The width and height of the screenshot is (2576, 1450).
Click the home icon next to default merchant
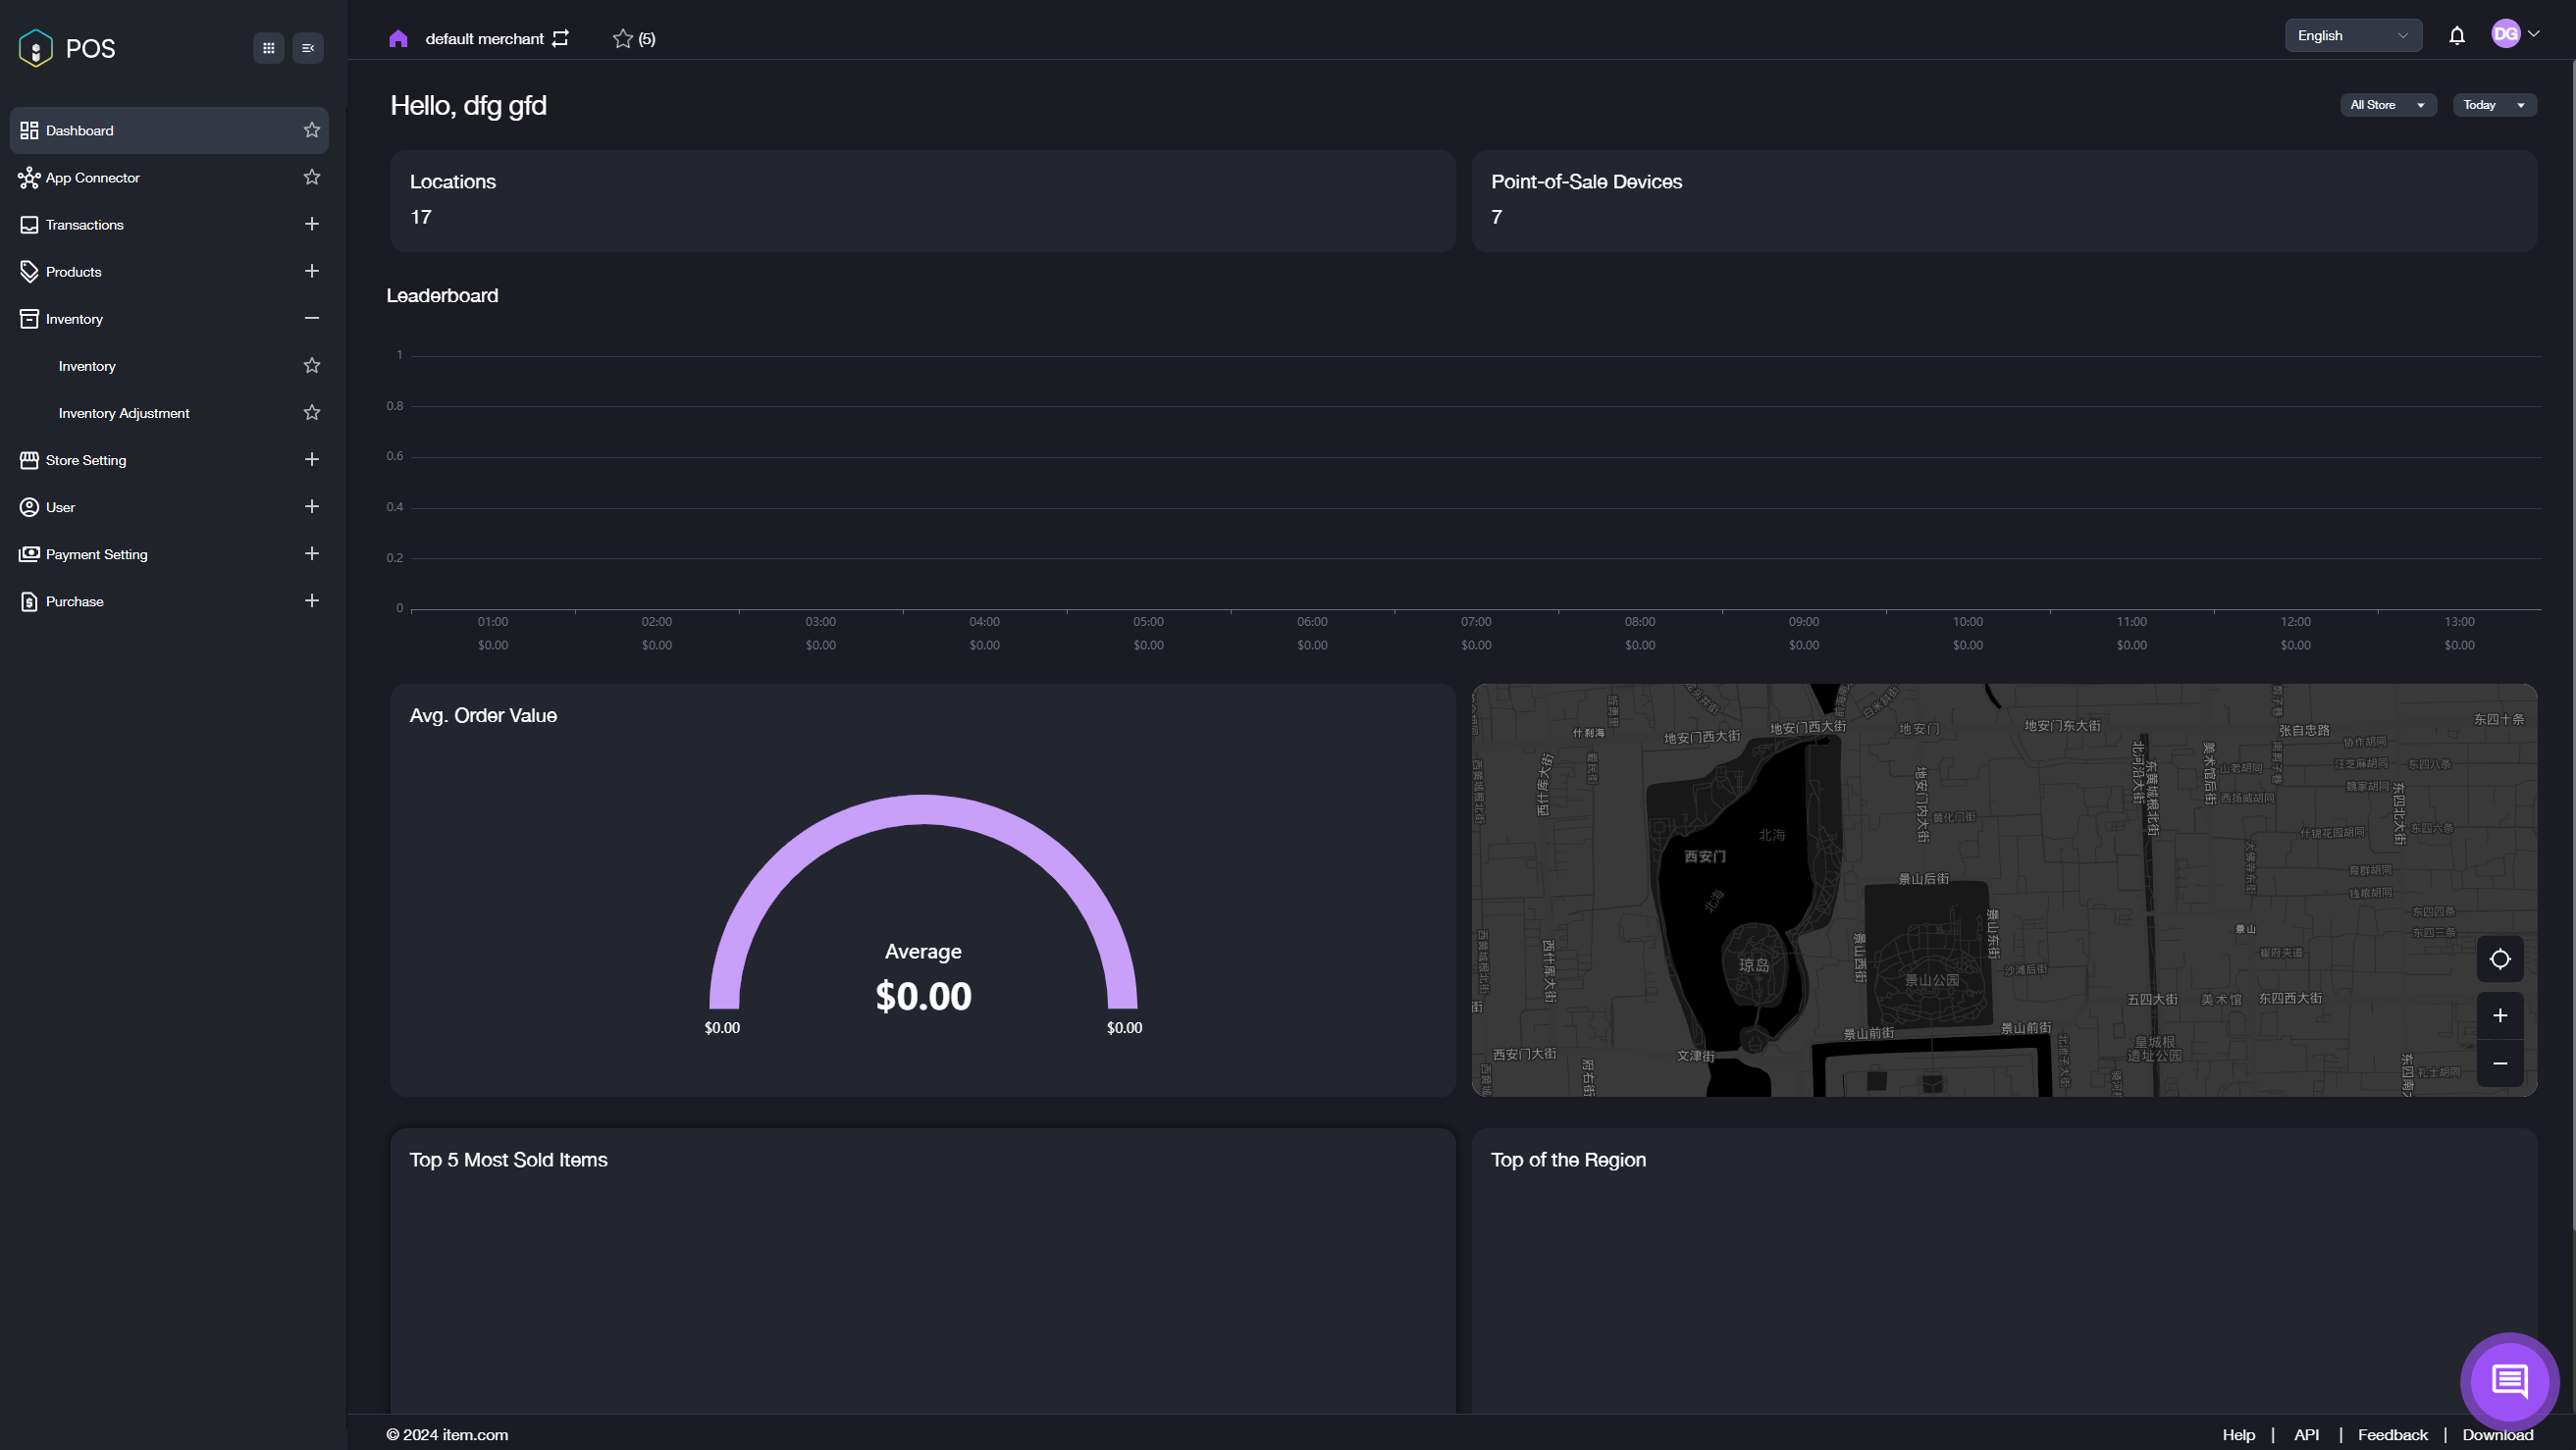pyautogui.click(x=398, y=38)
